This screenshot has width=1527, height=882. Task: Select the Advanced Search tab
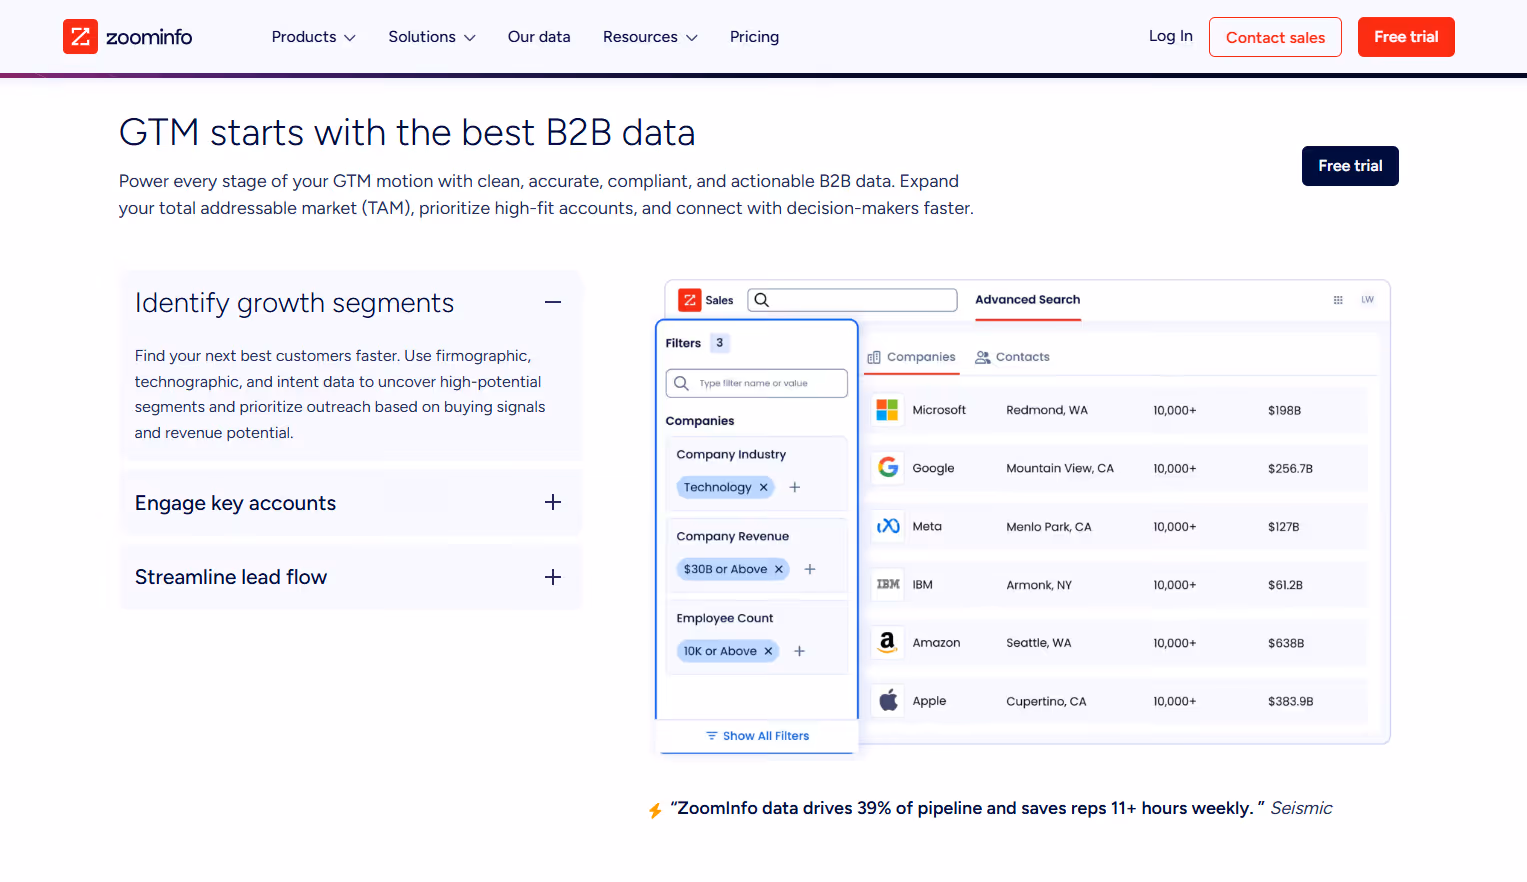point(1028,300)
